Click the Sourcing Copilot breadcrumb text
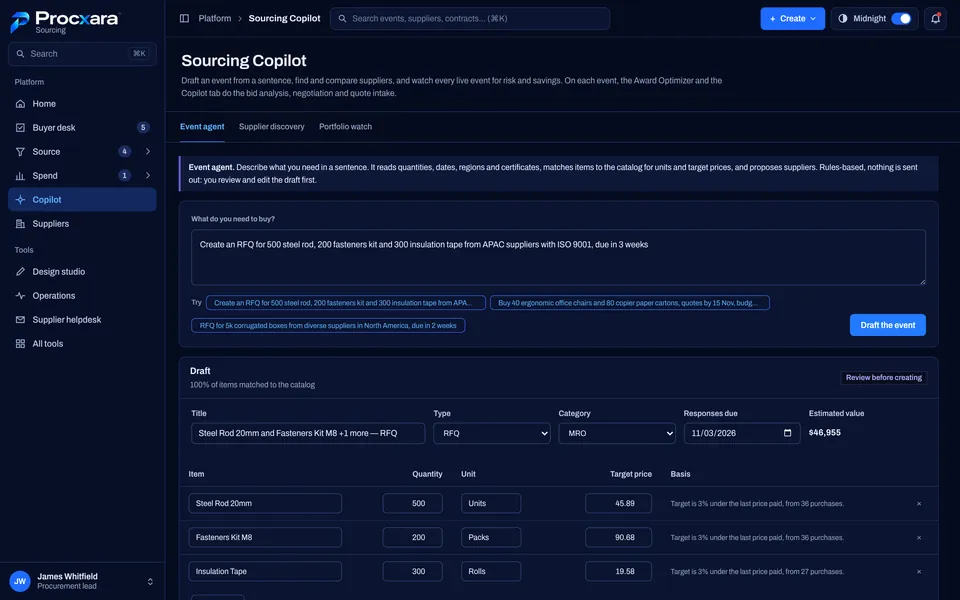 (x=284, y=18)
